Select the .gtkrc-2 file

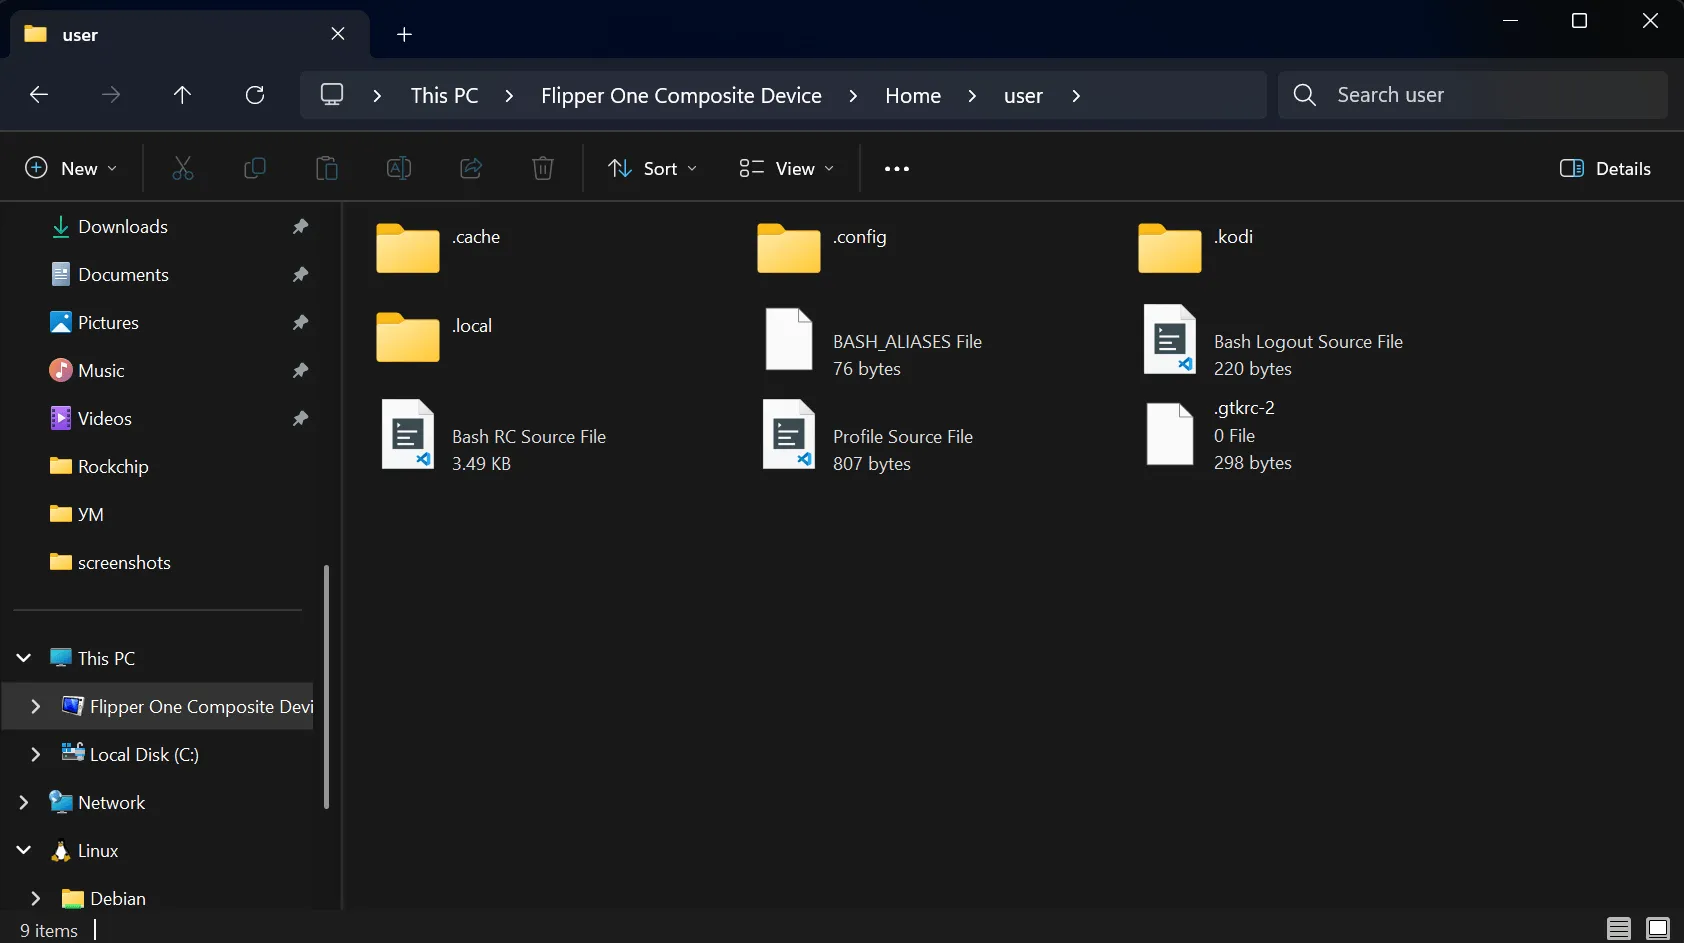1220,435
